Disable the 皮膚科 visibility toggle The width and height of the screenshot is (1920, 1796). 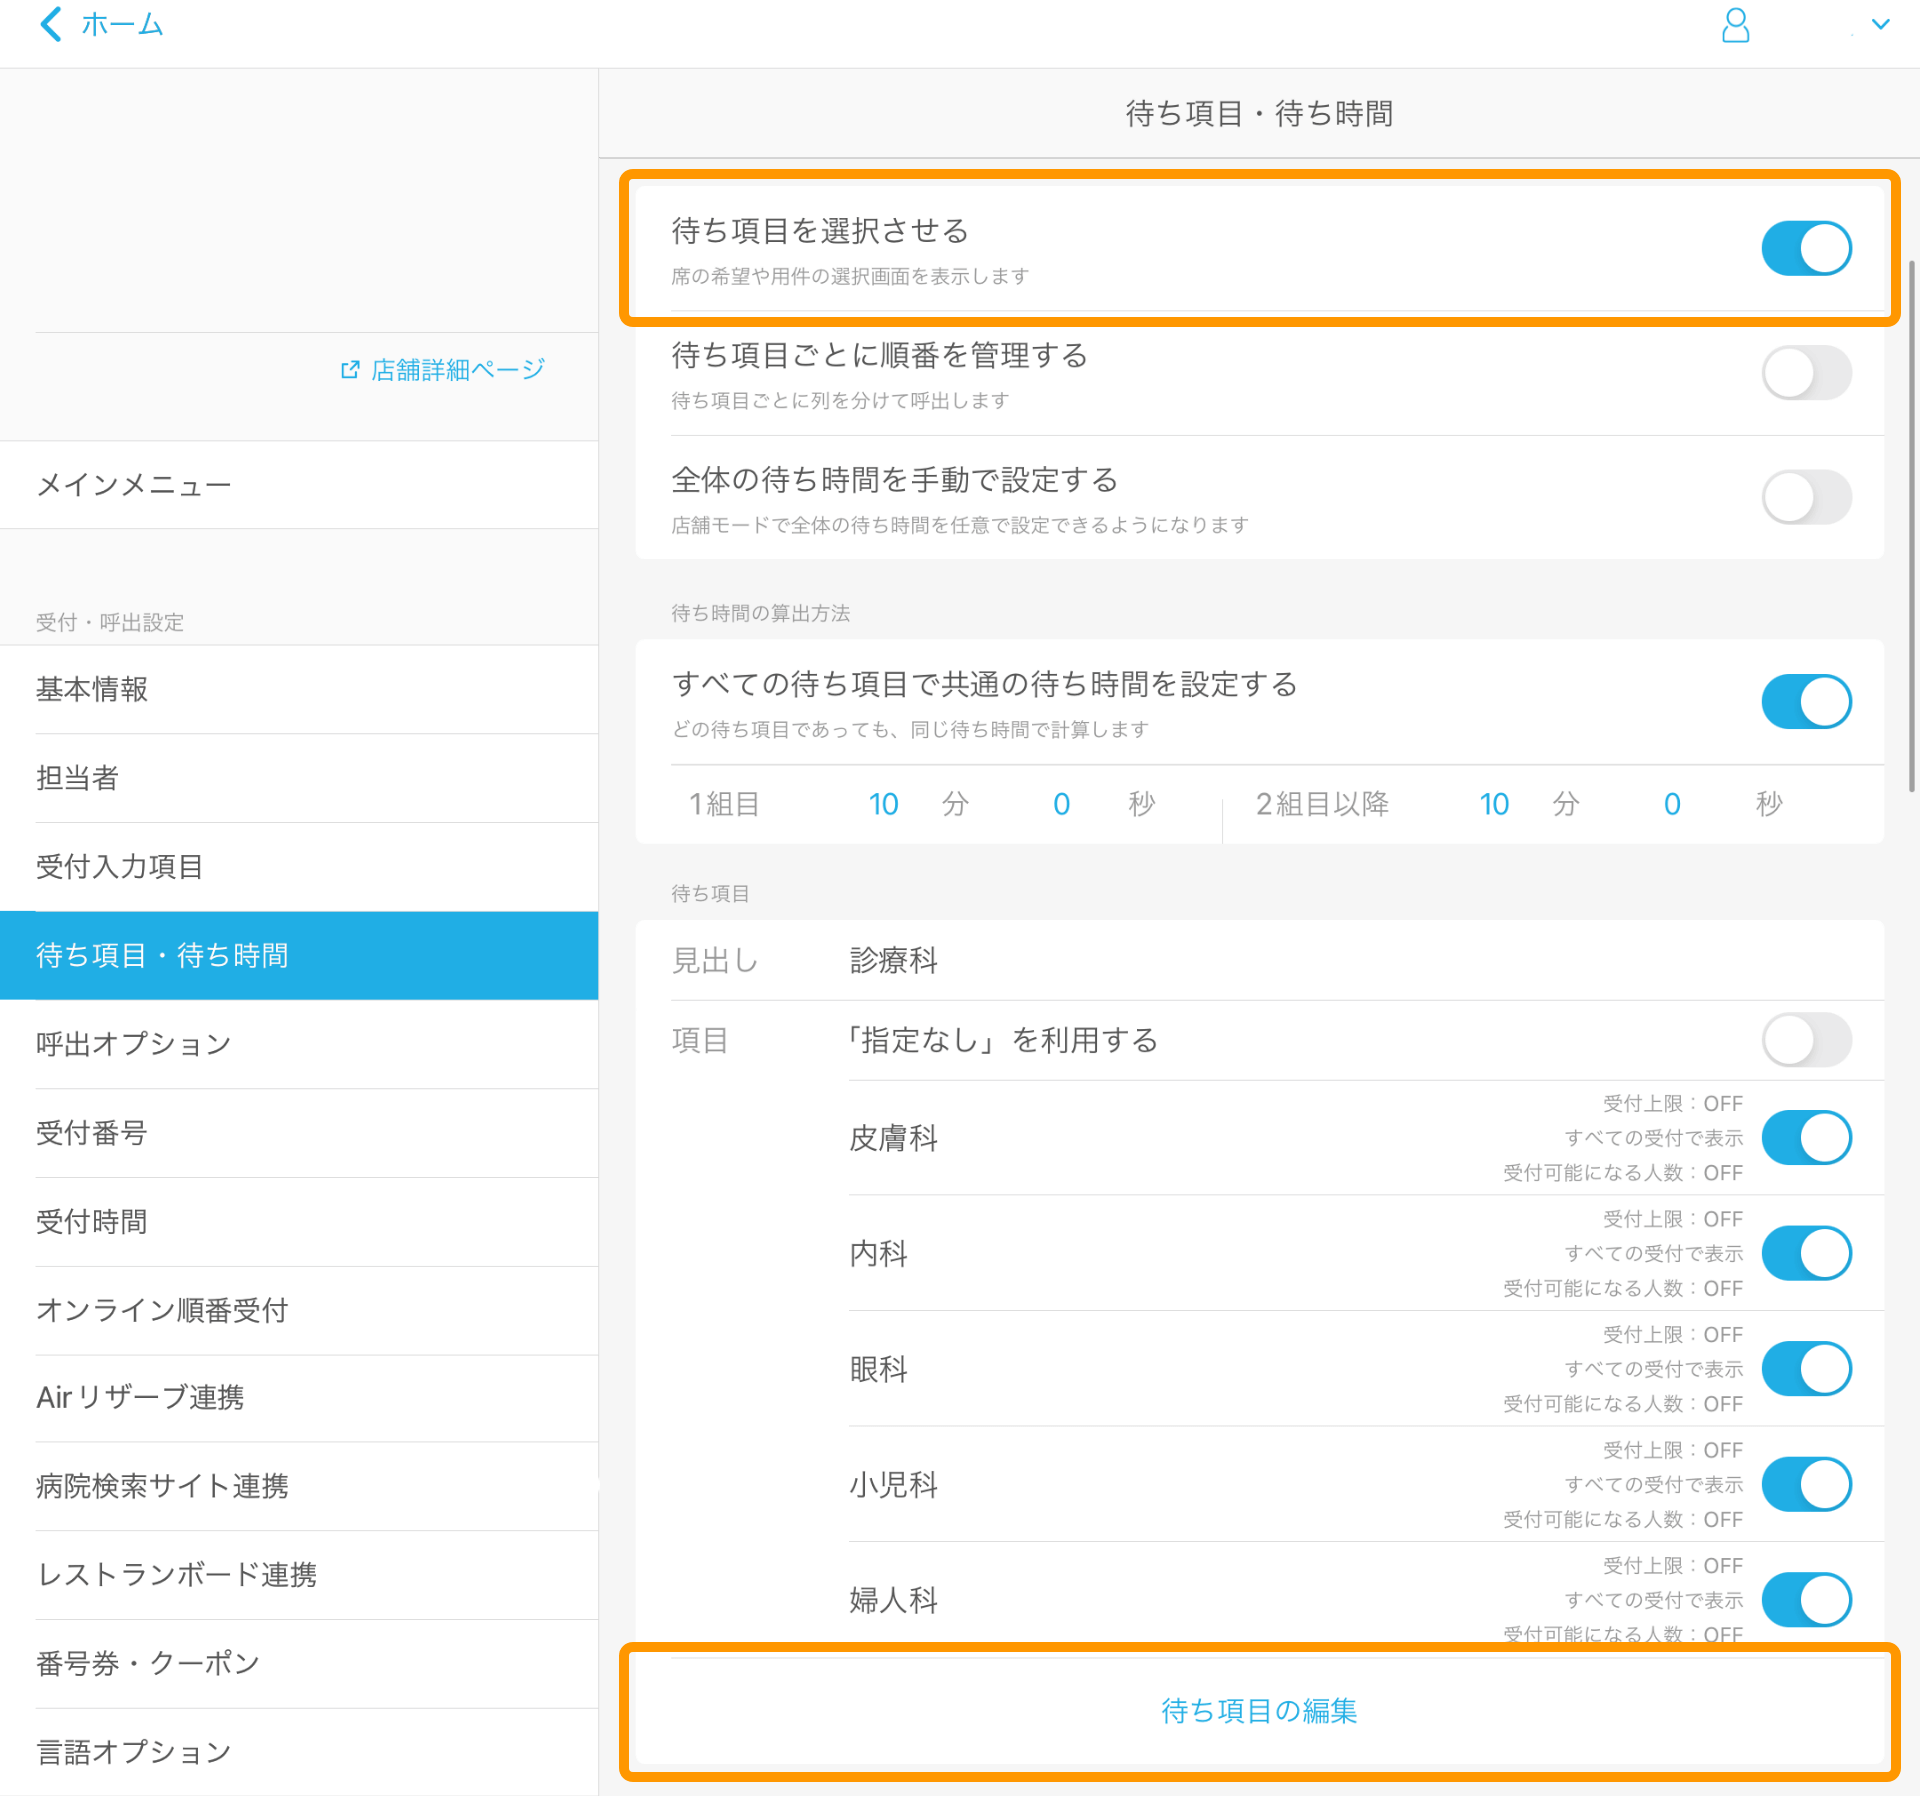(x=1806, y=1137)
